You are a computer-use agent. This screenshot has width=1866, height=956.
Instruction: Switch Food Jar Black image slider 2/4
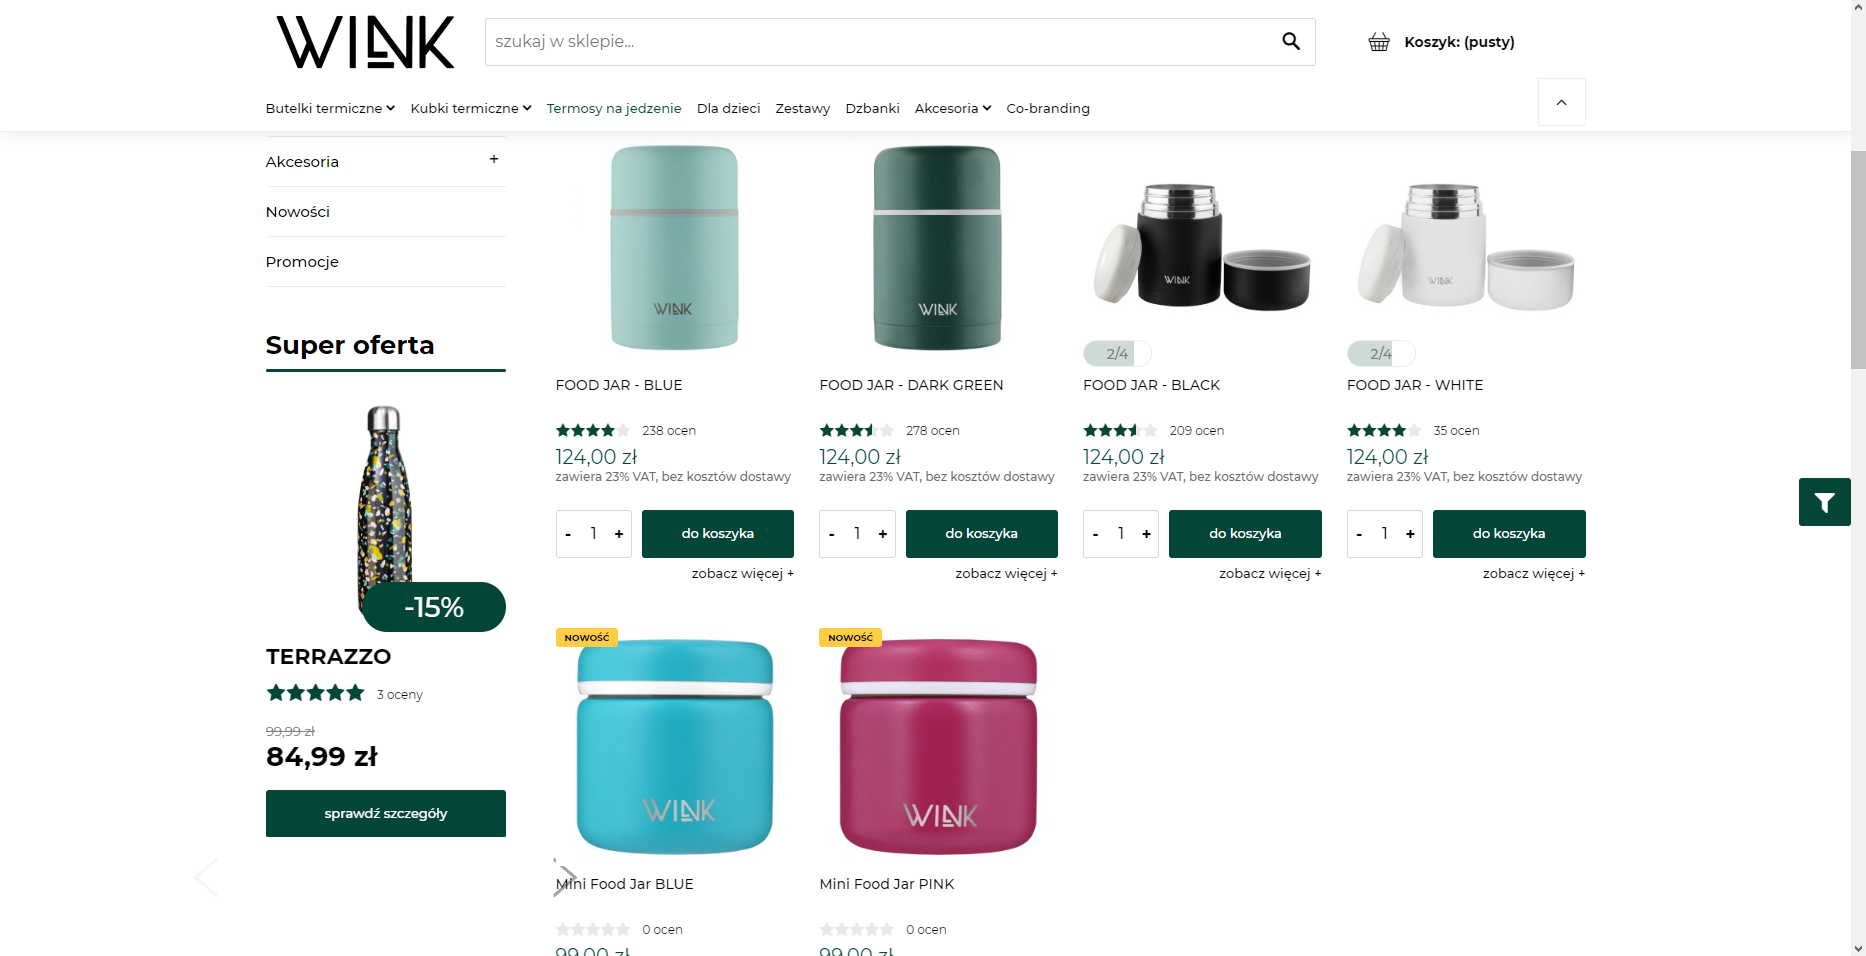coord(1117,353)
